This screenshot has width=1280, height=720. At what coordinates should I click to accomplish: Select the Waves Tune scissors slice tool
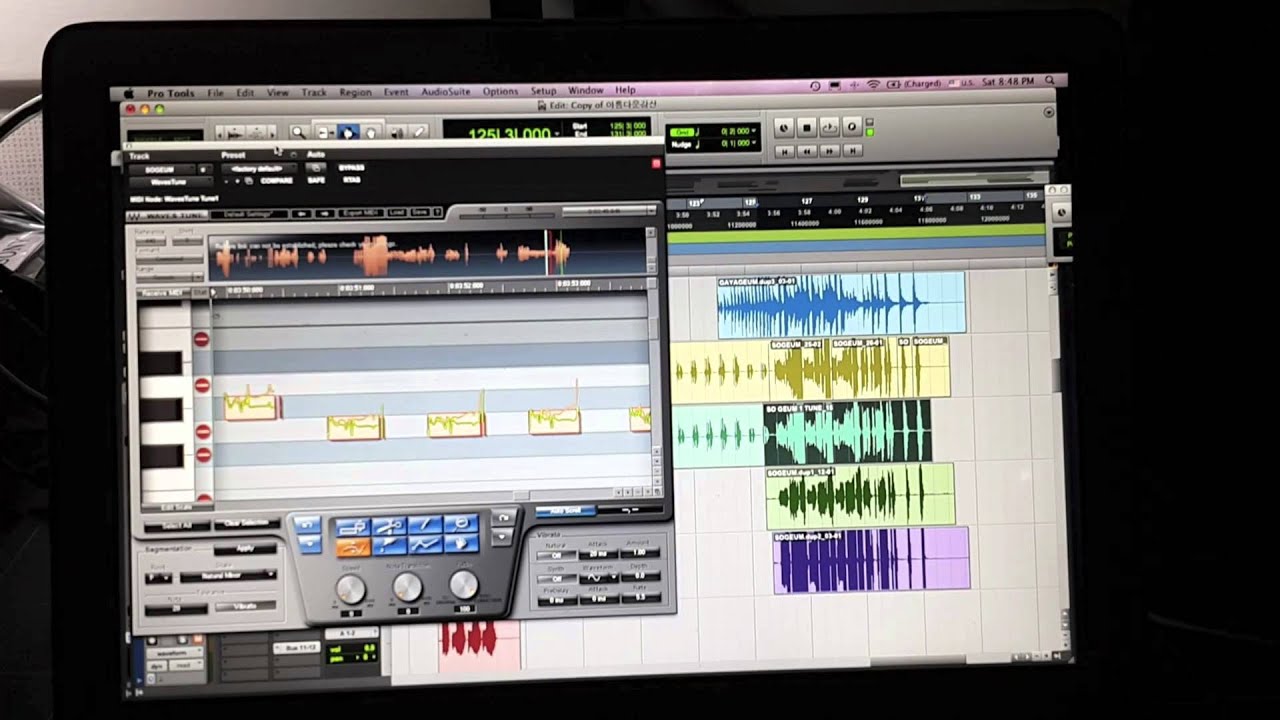click(x=389, y=526)
